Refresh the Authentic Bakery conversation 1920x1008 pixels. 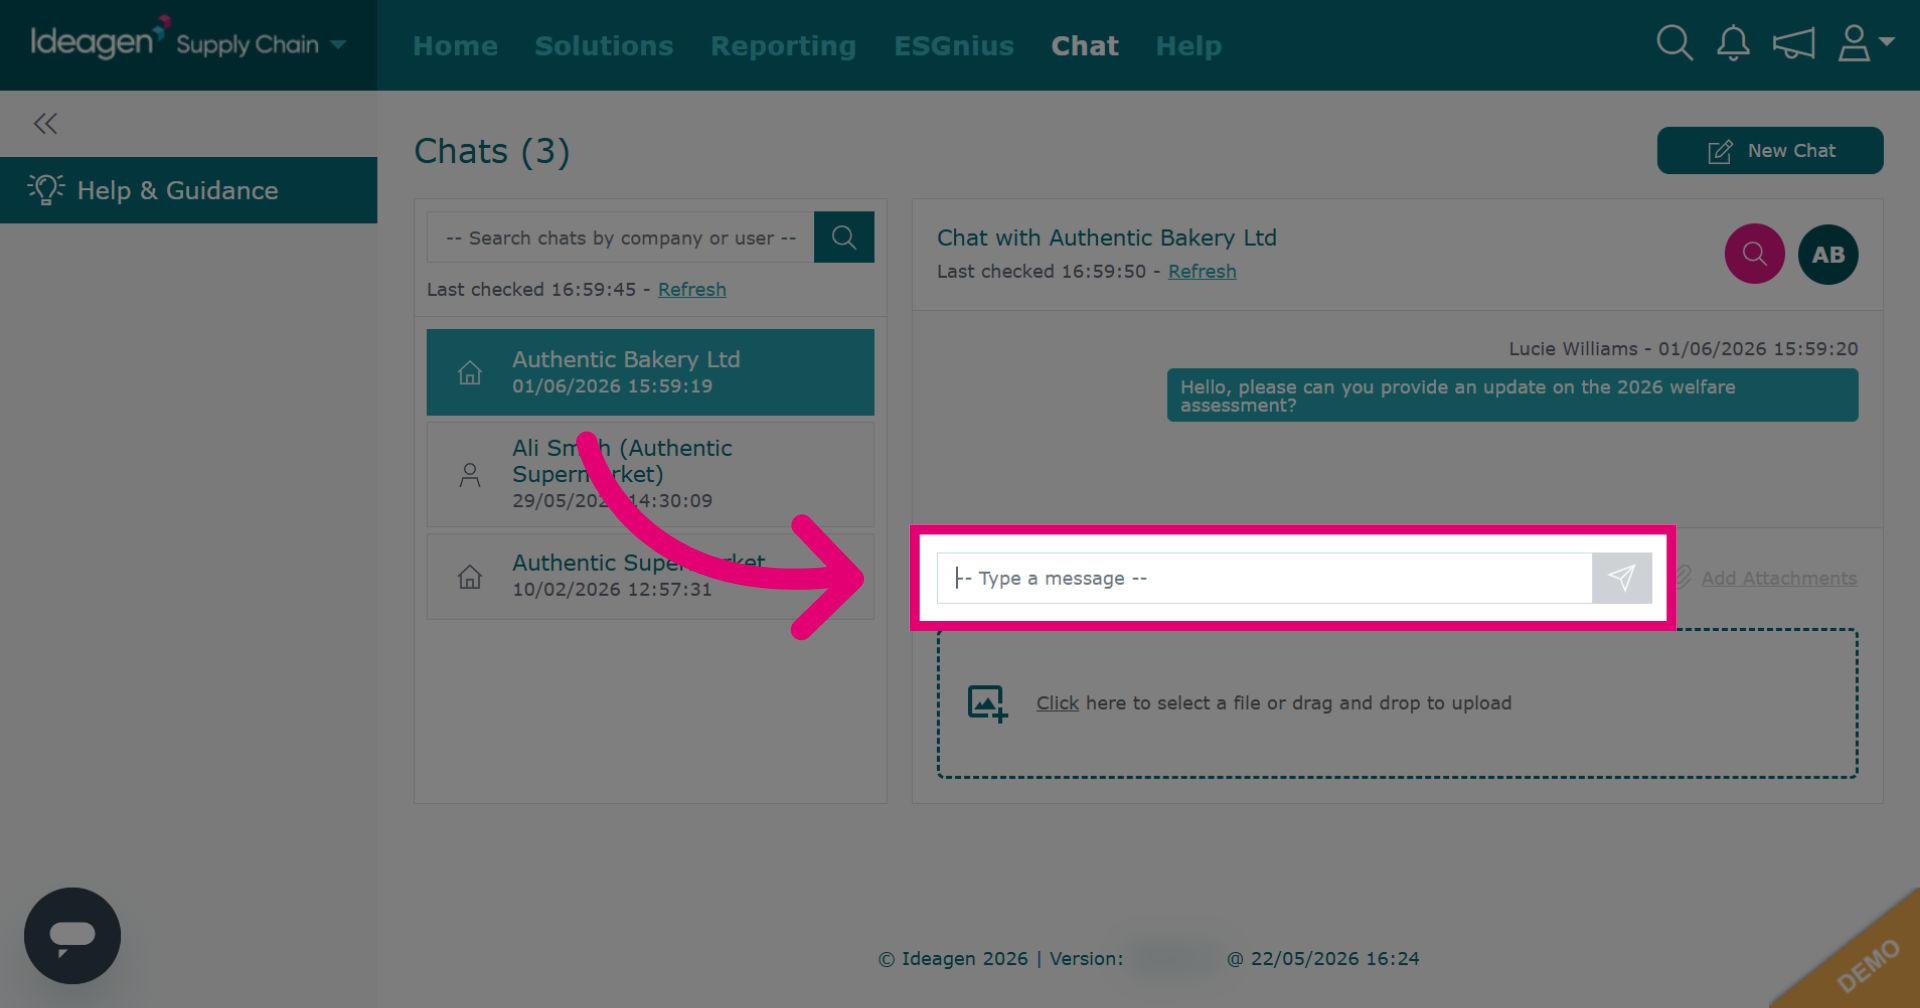[x=1202, y=271]
